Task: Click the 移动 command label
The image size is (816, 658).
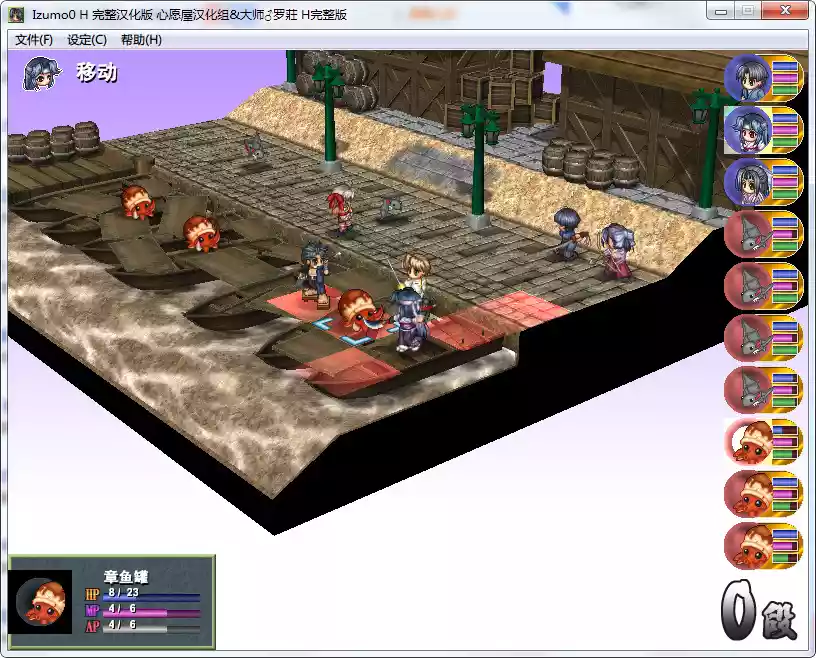Action: (x=96, y=73)
